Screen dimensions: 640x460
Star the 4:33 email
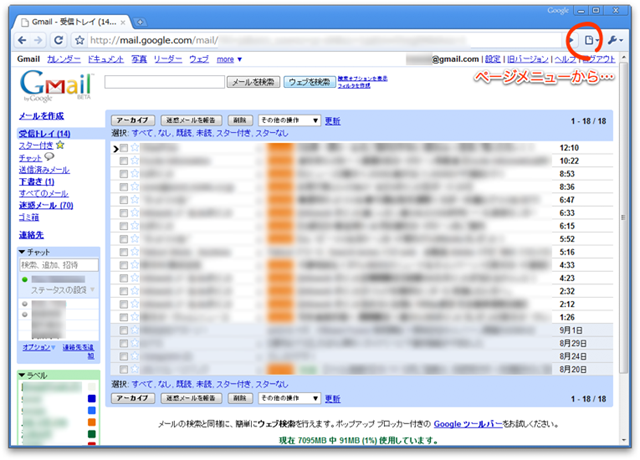tap(135, 265)
